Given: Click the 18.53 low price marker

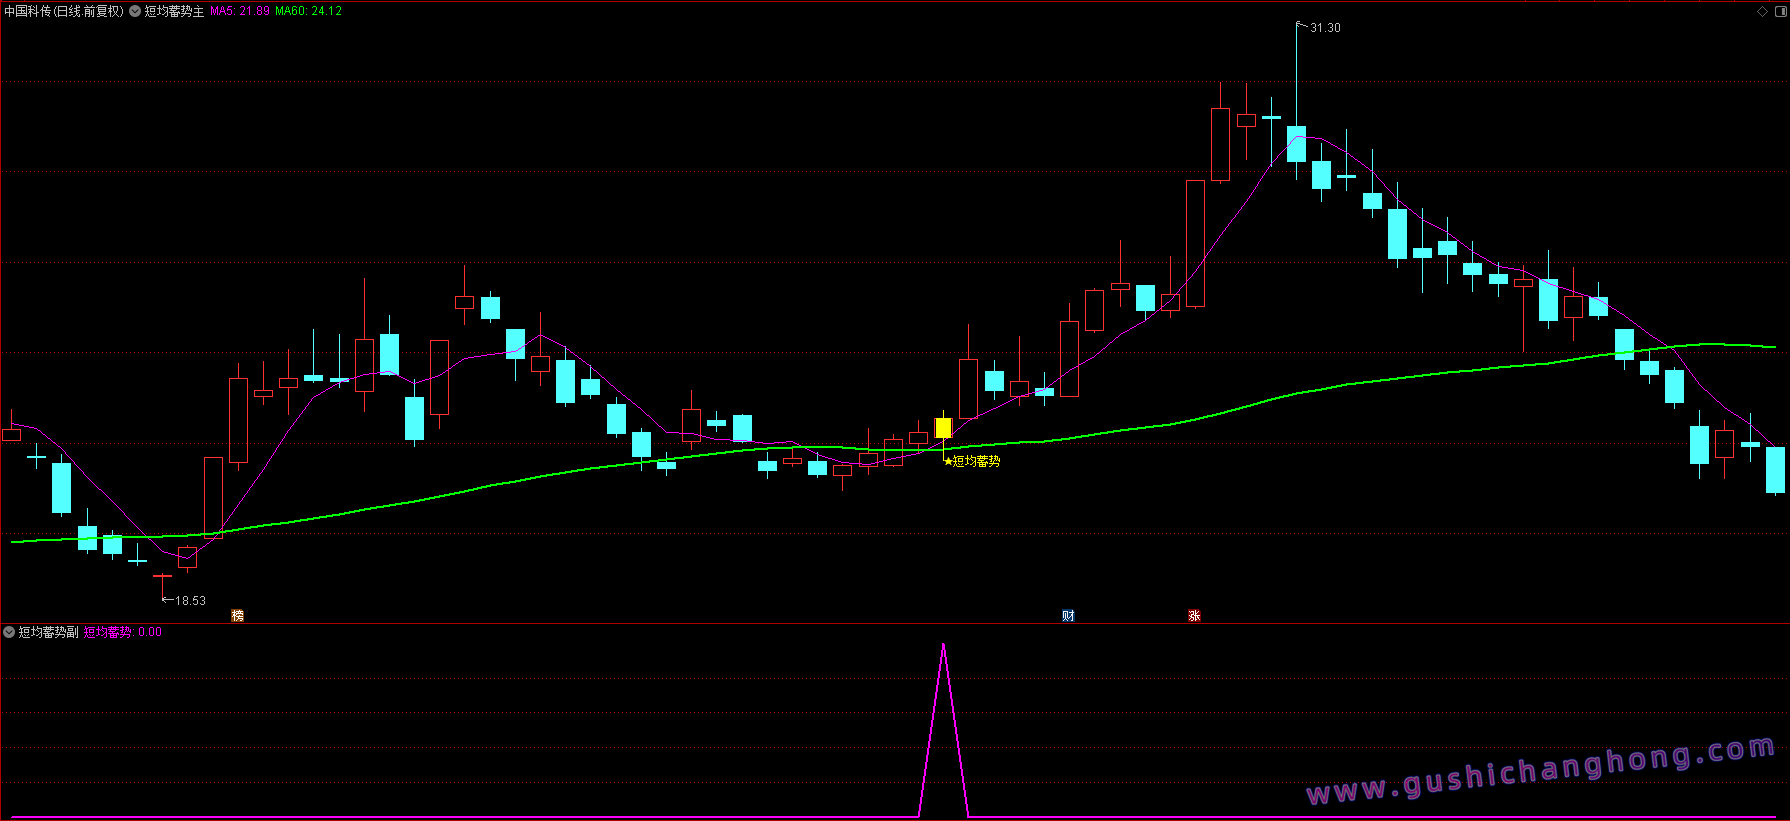Looking at the screenshot, I should point(190,601).
